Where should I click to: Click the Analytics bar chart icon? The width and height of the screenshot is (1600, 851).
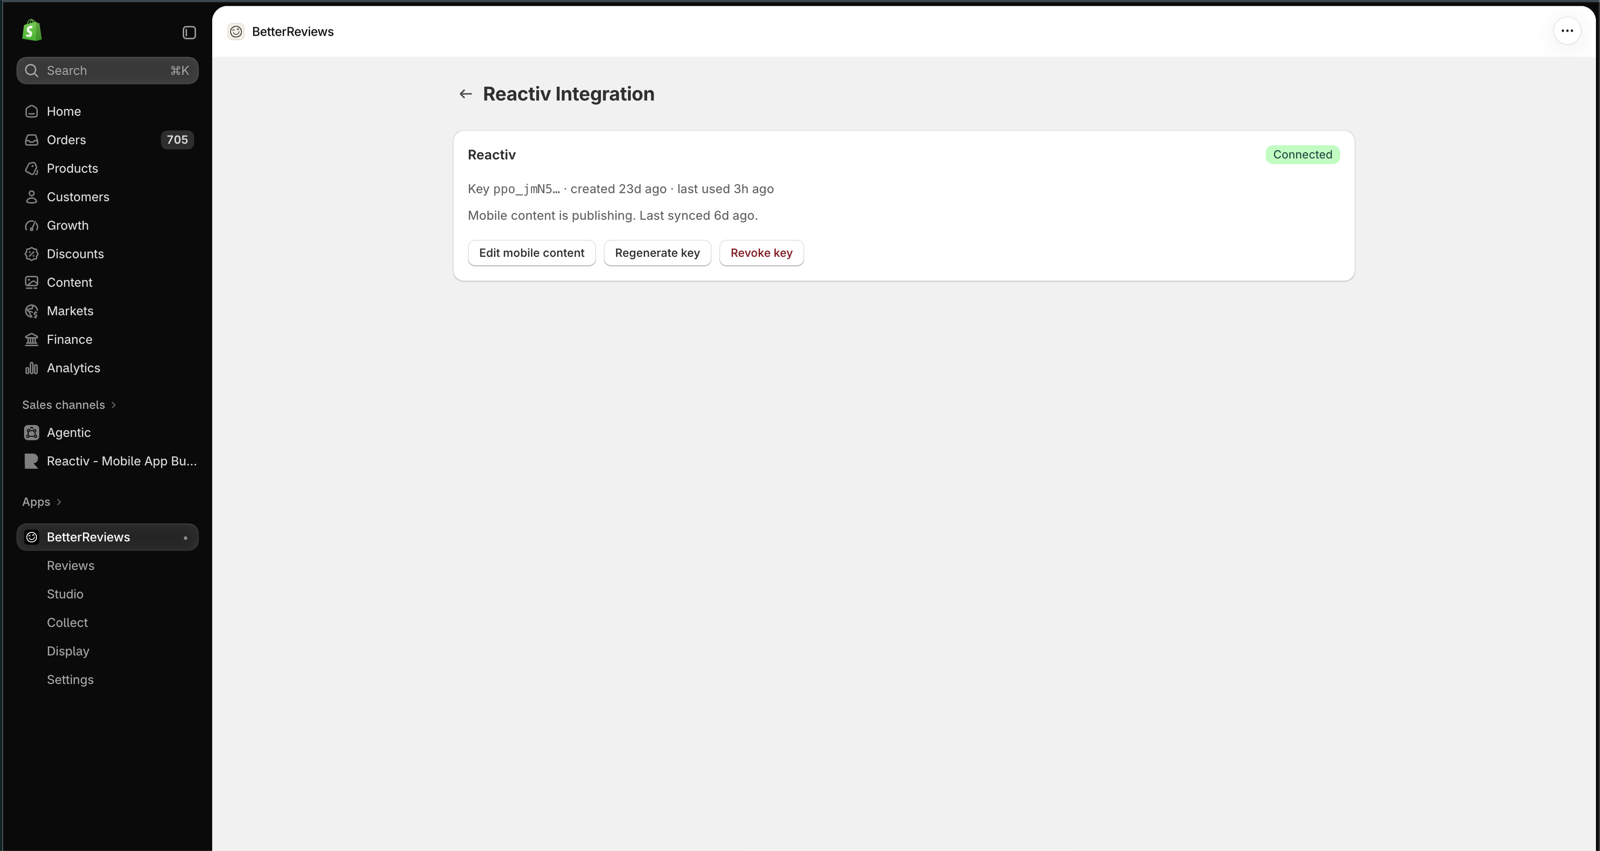click(32, 368)
